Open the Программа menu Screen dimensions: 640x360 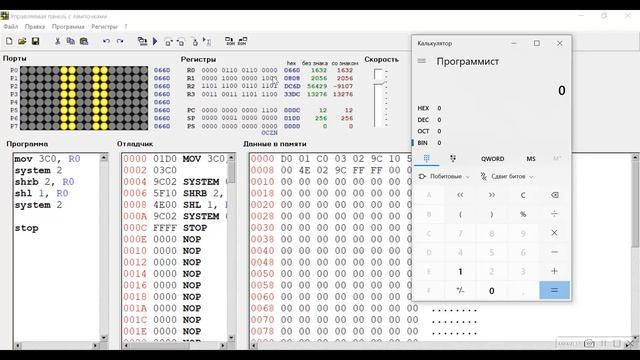(x=68, y=27)
